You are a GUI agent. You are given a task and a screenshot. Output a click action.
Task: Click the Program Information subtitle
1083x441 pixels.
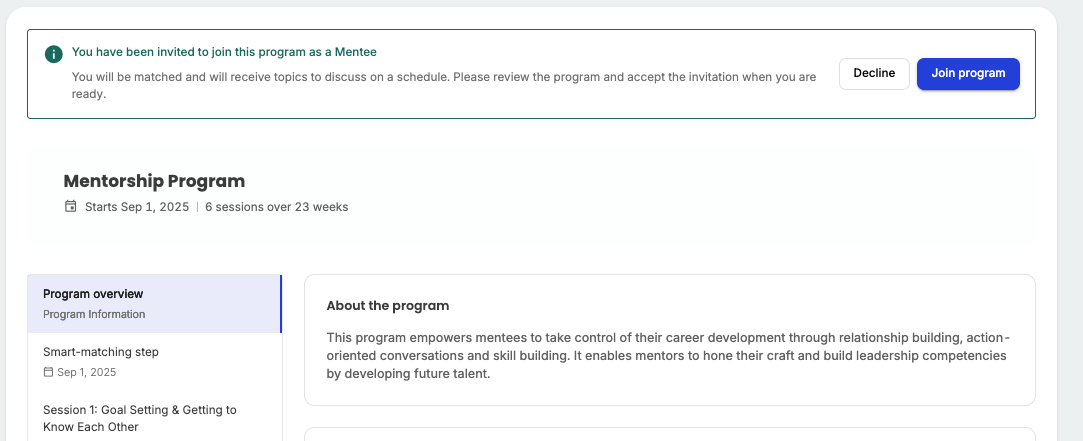pos(94,314)
